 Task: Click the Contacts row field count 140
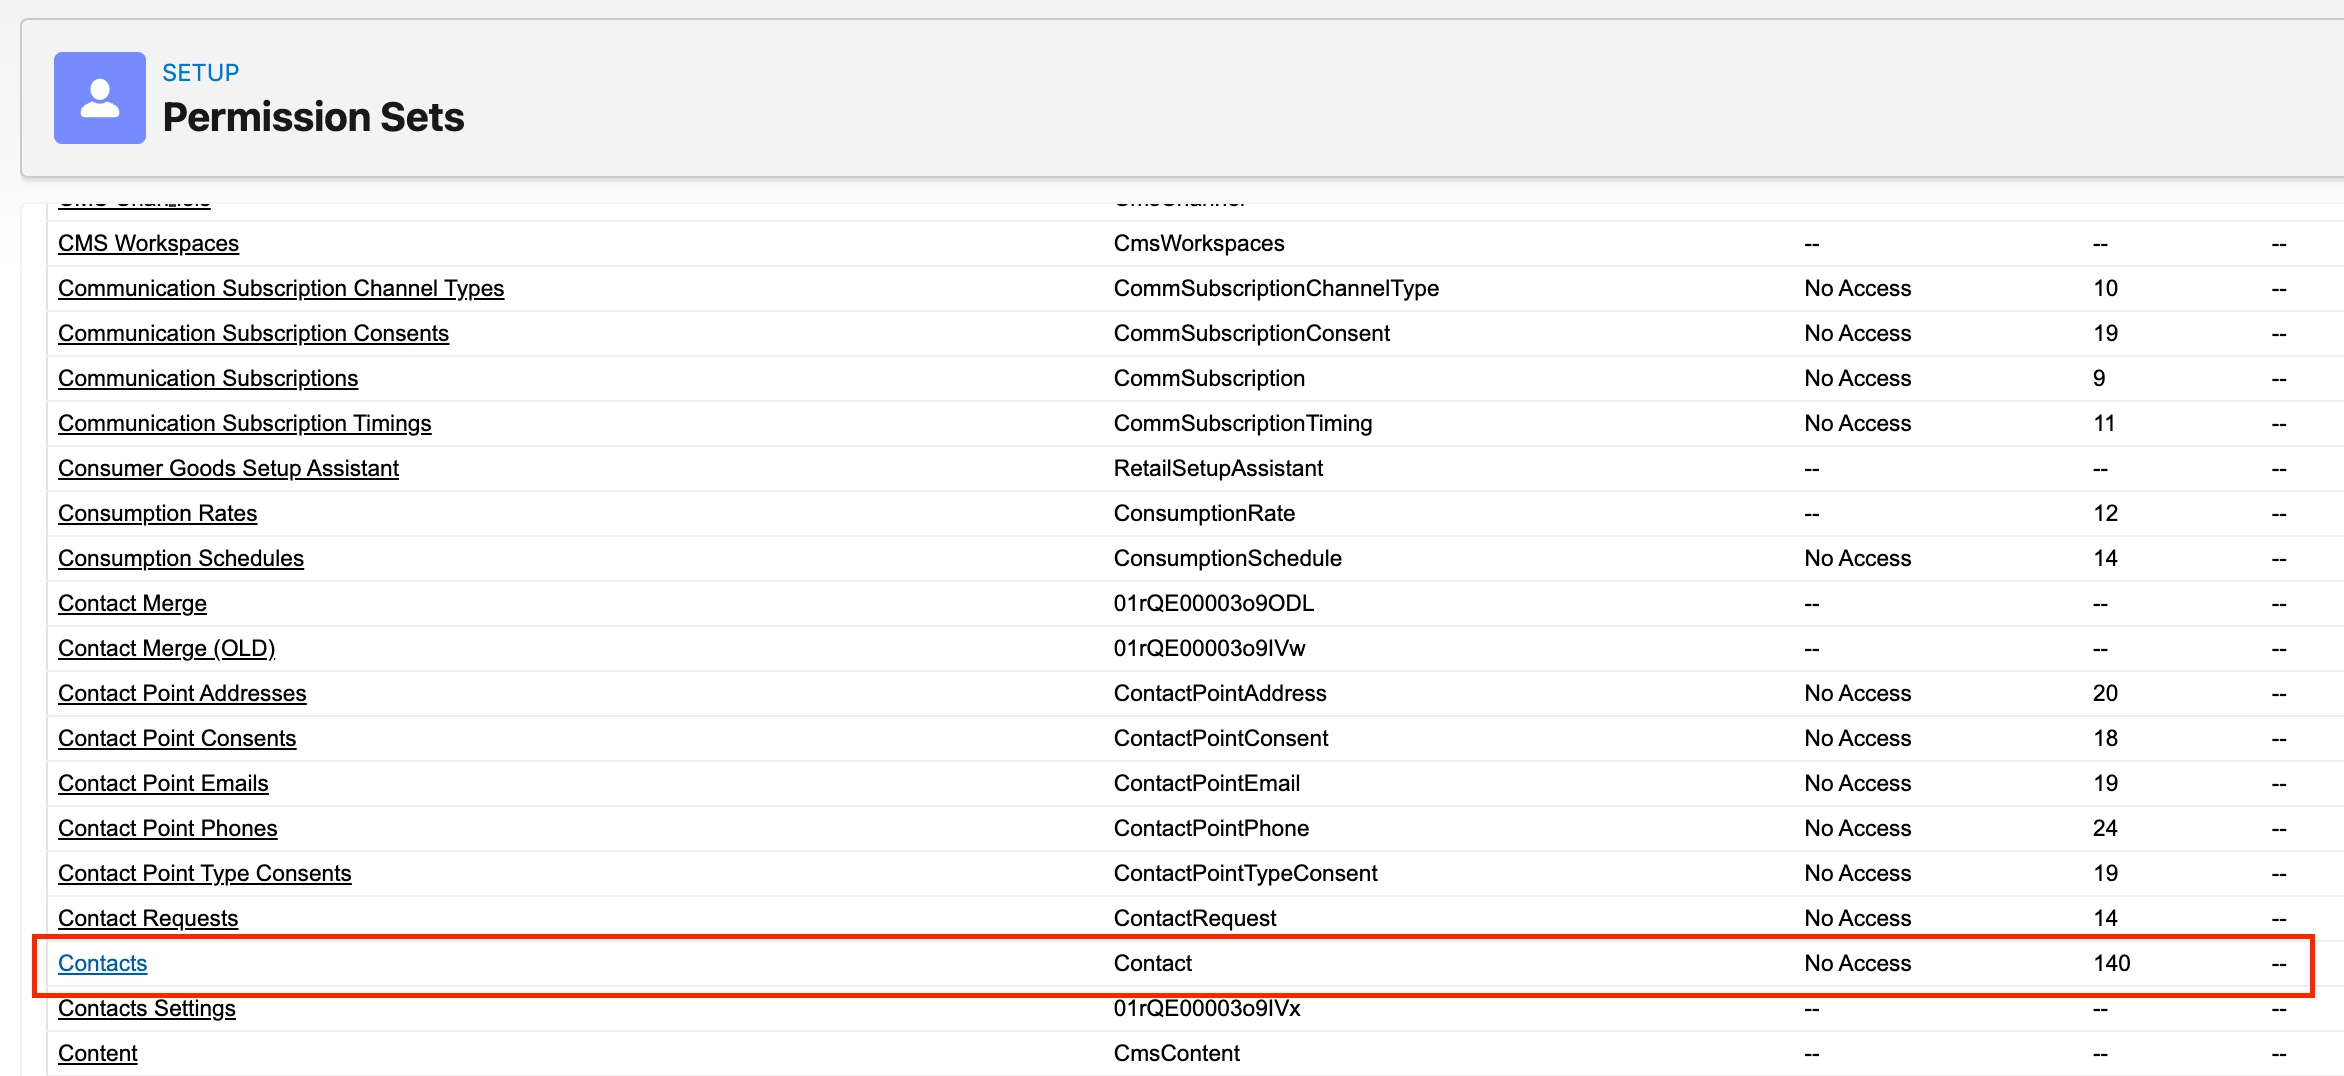(2112, 963)
